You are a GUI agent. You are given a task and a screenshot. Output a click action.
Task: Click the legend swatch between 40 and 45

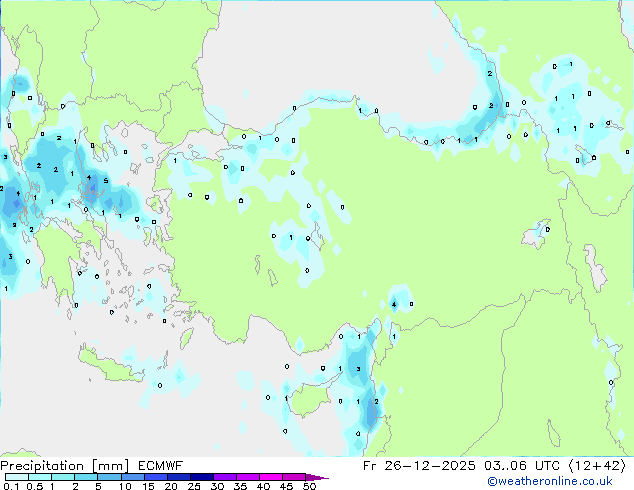click(x=275, y=477)
